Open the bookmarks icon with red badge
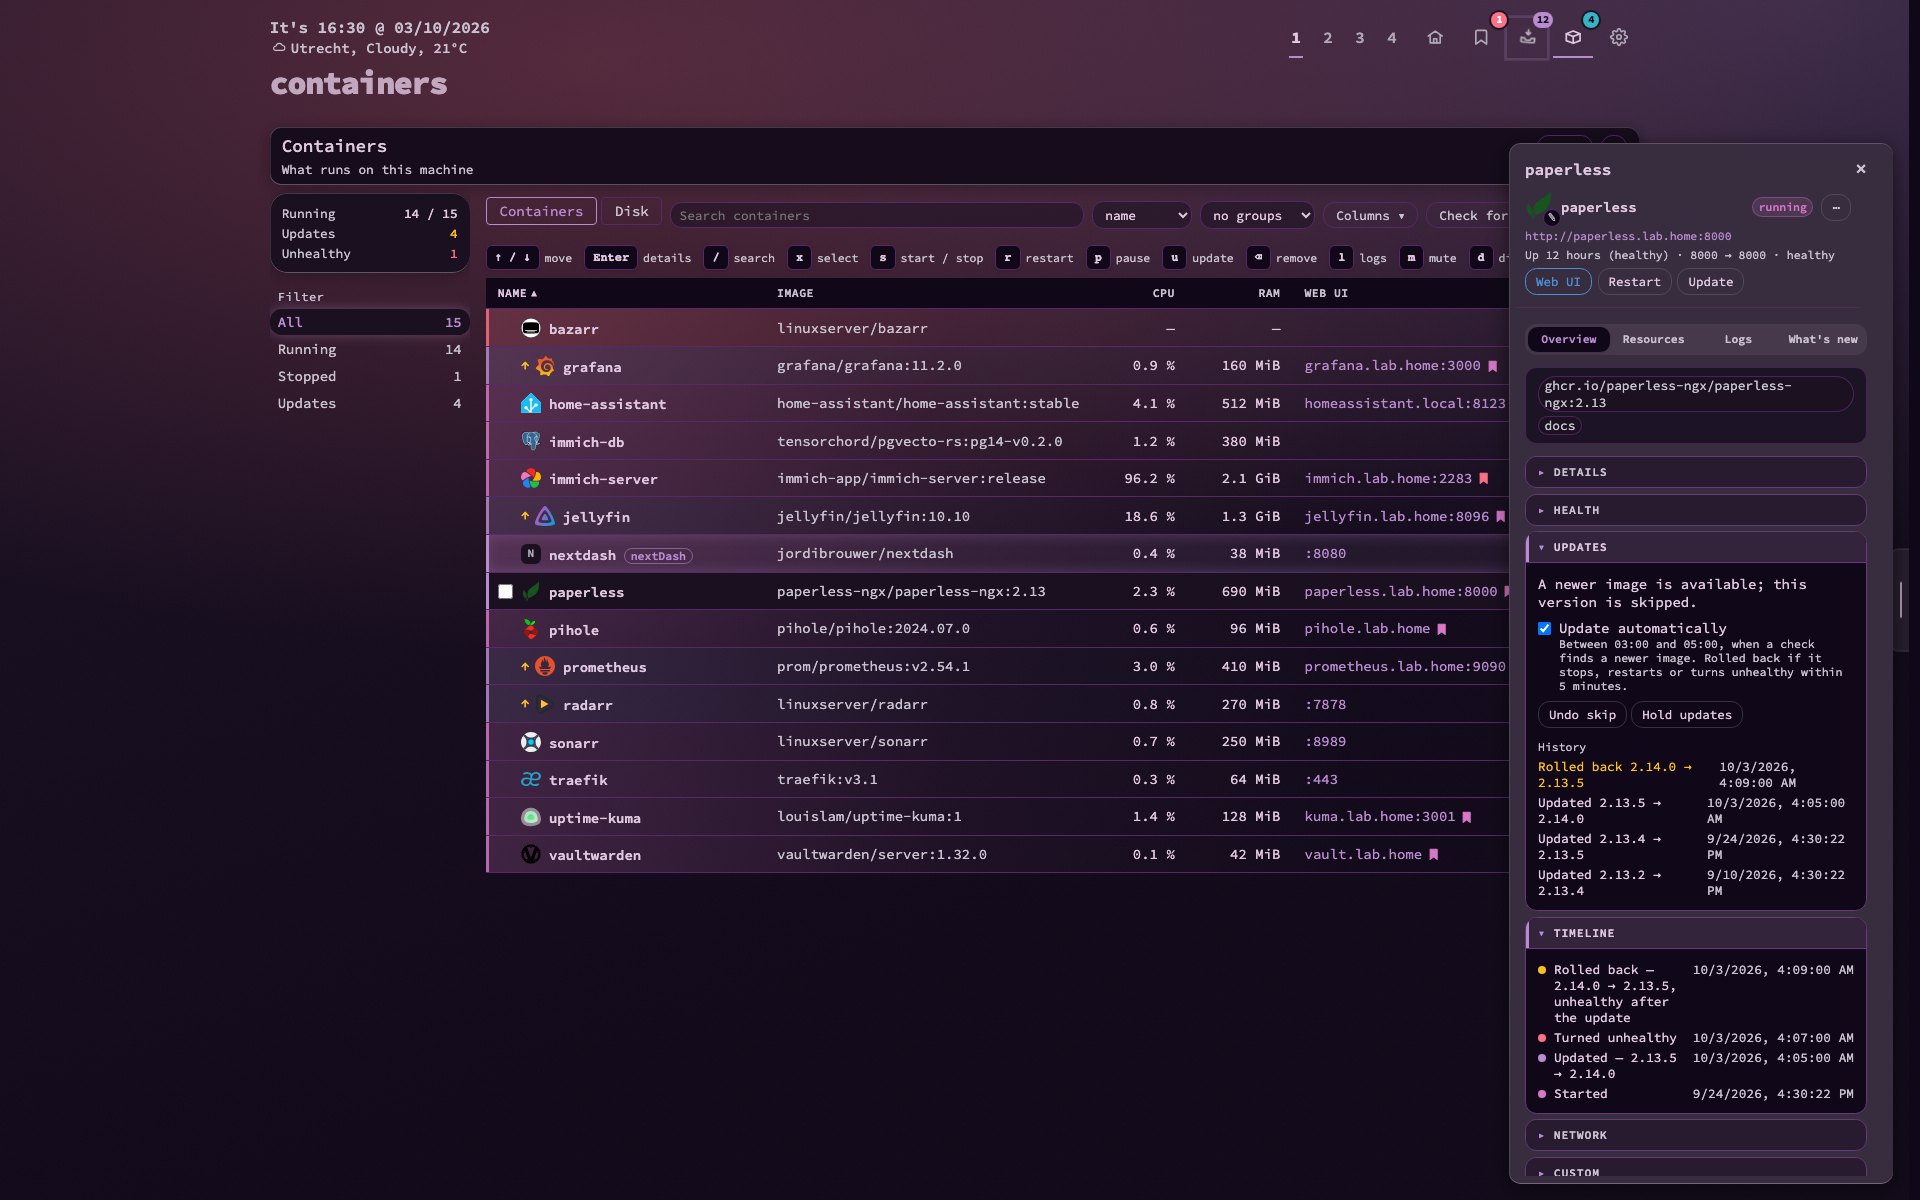Screen dimensions: 1920x1200 1481,37
